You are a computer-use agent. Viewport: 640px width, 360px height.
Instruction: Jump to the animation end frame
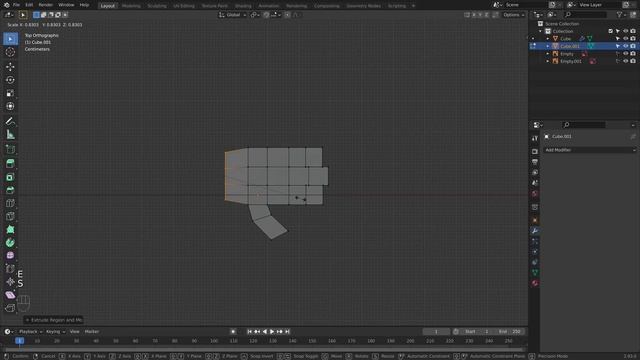coord(287,332)
